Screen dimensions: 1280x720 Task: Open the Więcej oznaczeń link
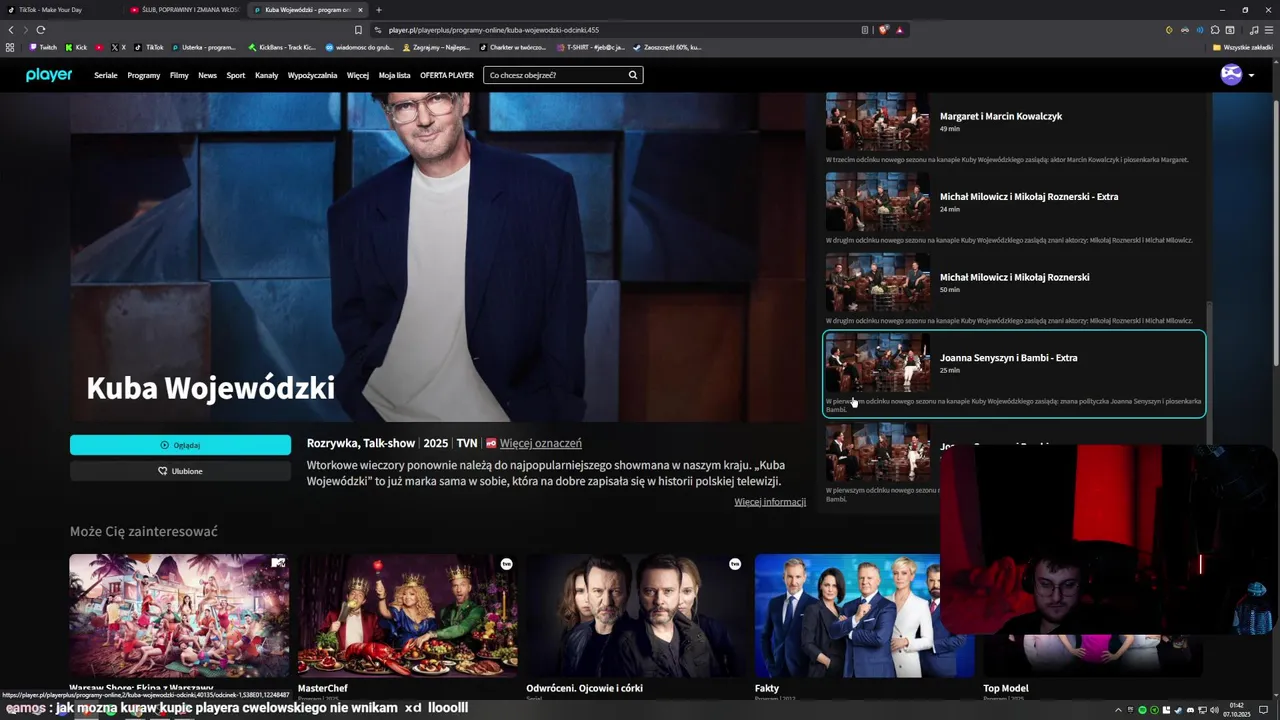pyautogui.click(x=540, y=443)
